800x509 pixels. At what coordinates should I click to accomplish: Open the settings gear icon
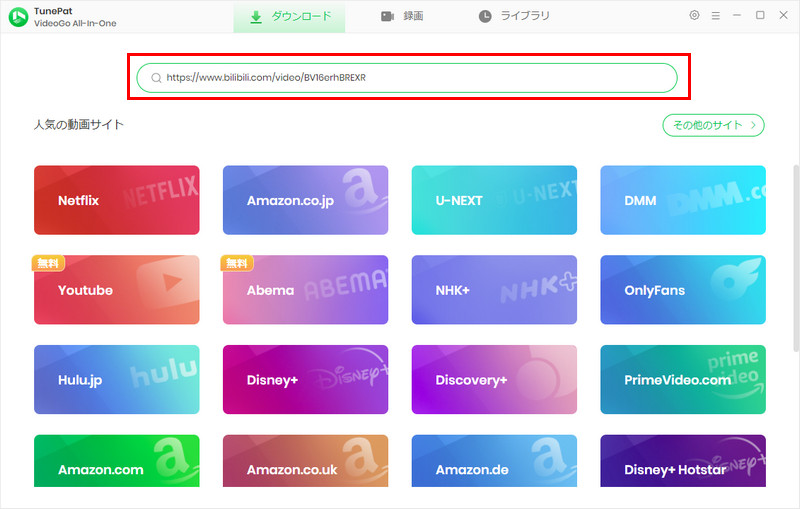click(x=694, y=15)
